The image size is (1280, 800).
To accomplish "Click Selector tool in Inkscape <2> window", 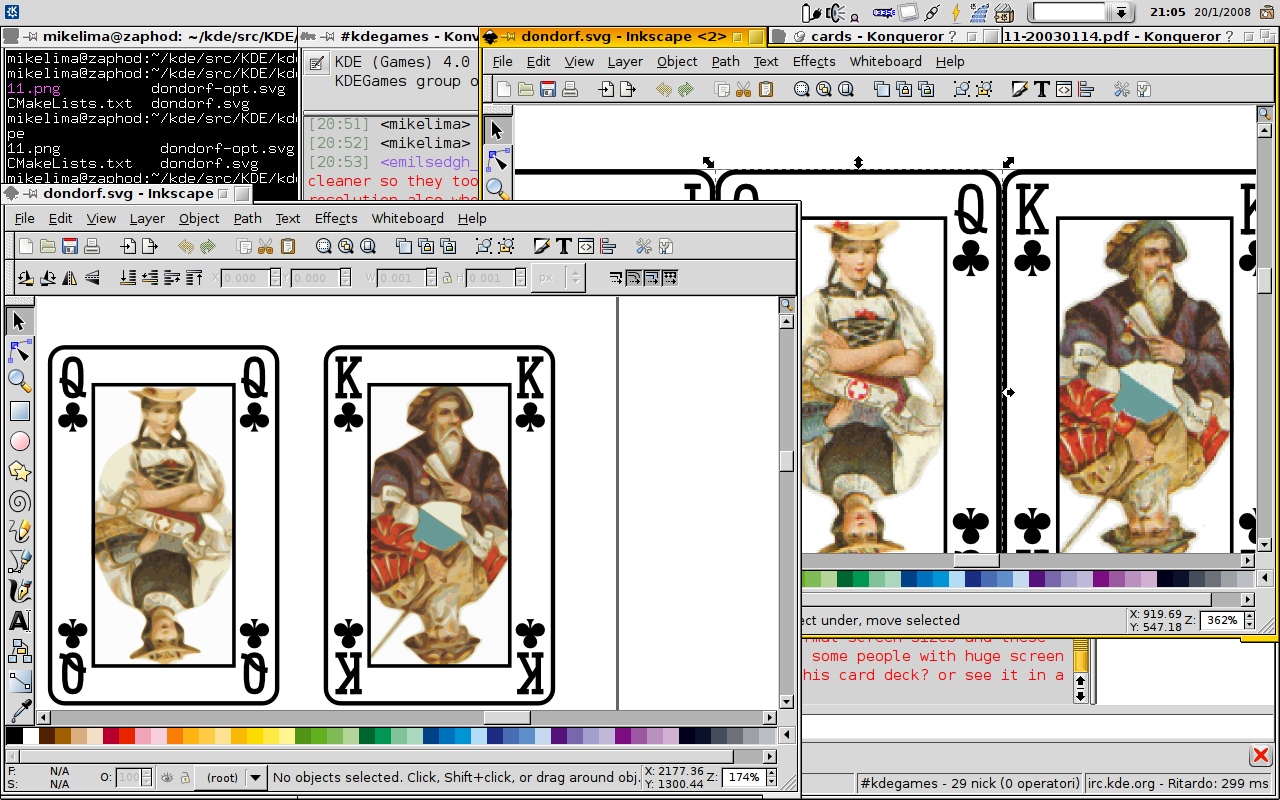I will pyautogui.click(x=497, y=130).
